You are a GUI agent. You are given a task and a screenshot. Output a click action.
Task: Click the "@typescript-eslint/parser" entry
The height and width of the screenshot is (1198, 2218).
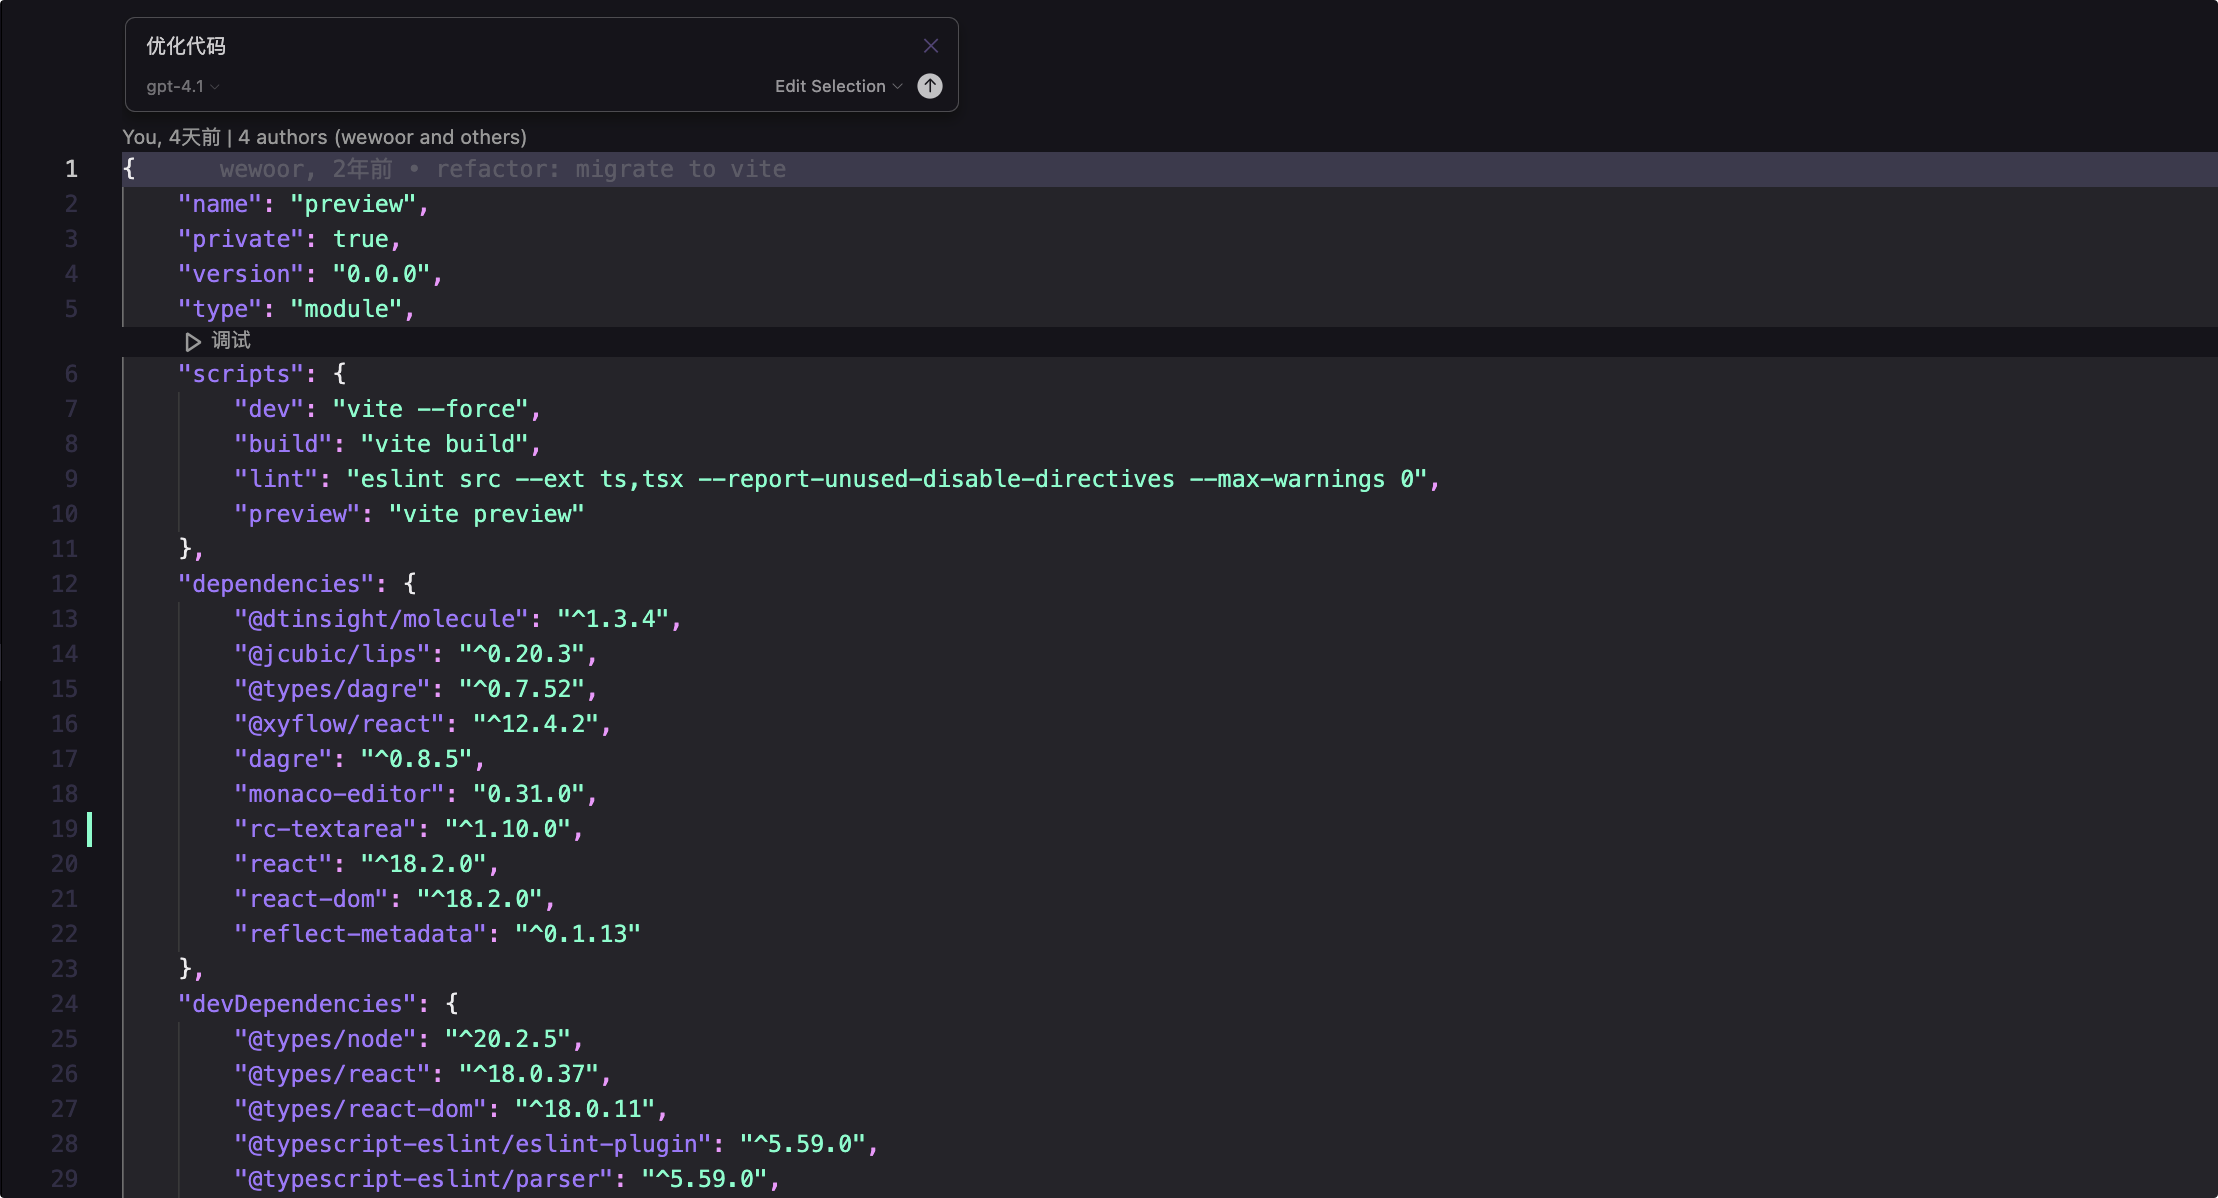[422, 1179]
